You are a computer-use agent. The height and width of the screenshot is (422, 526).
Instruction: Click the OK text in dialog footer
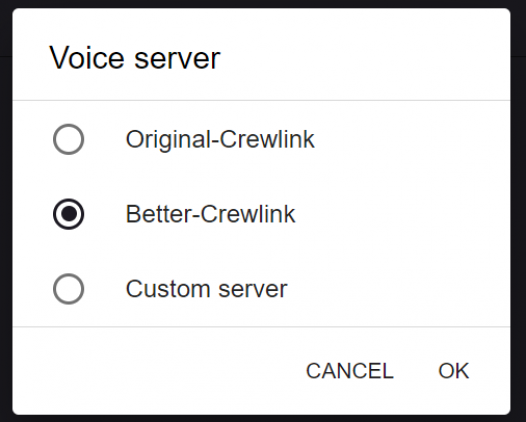[454, 371]
